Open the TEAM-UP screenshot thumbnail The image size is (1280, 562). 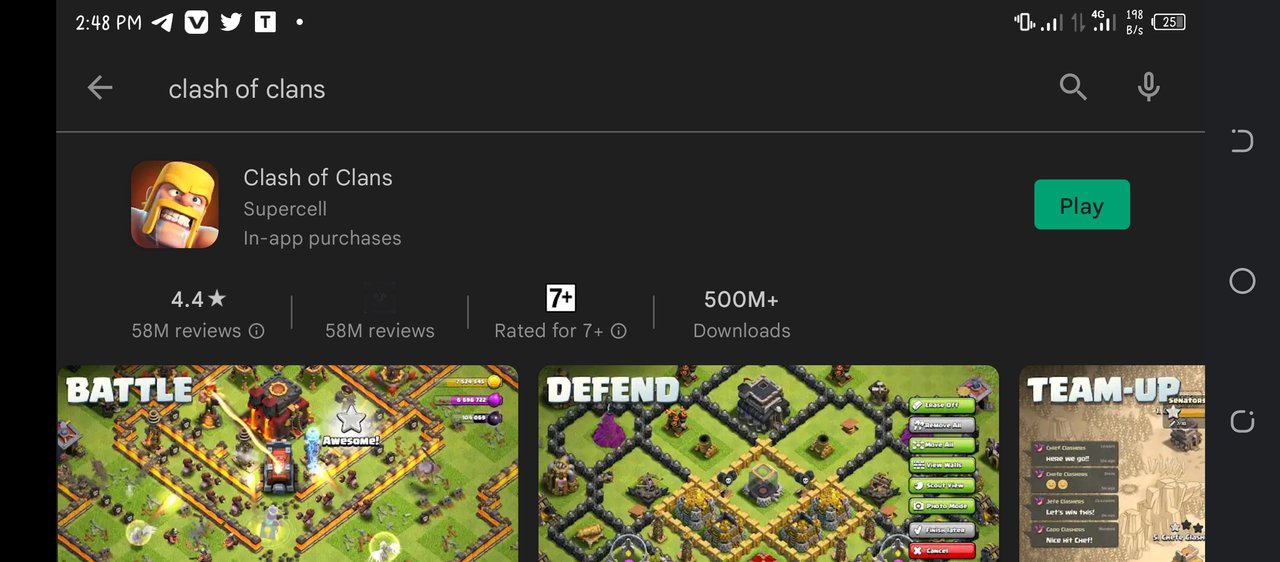tap(1112, 463)
